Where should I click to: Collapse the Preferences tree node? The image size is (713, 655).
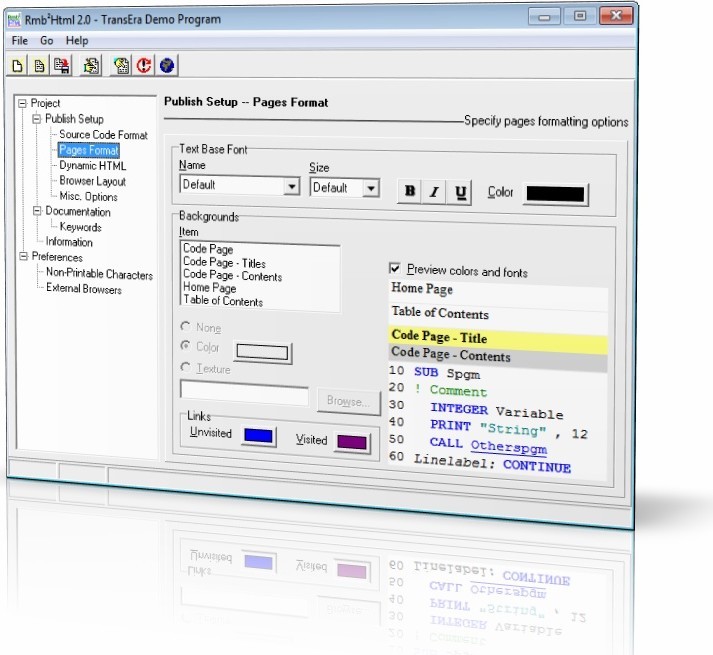click(x=23, y=256)
